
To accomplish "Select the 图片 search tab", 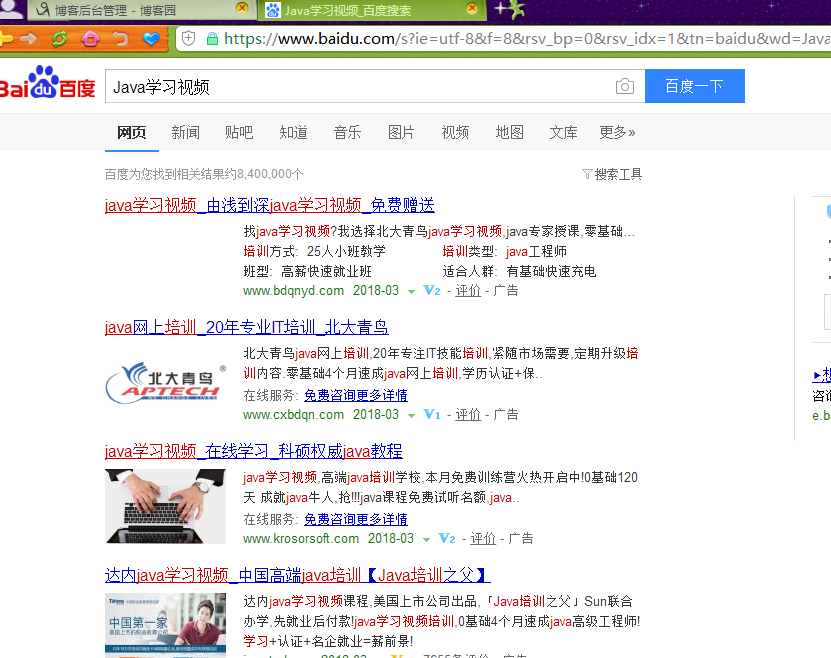I will tap(401, 132).
